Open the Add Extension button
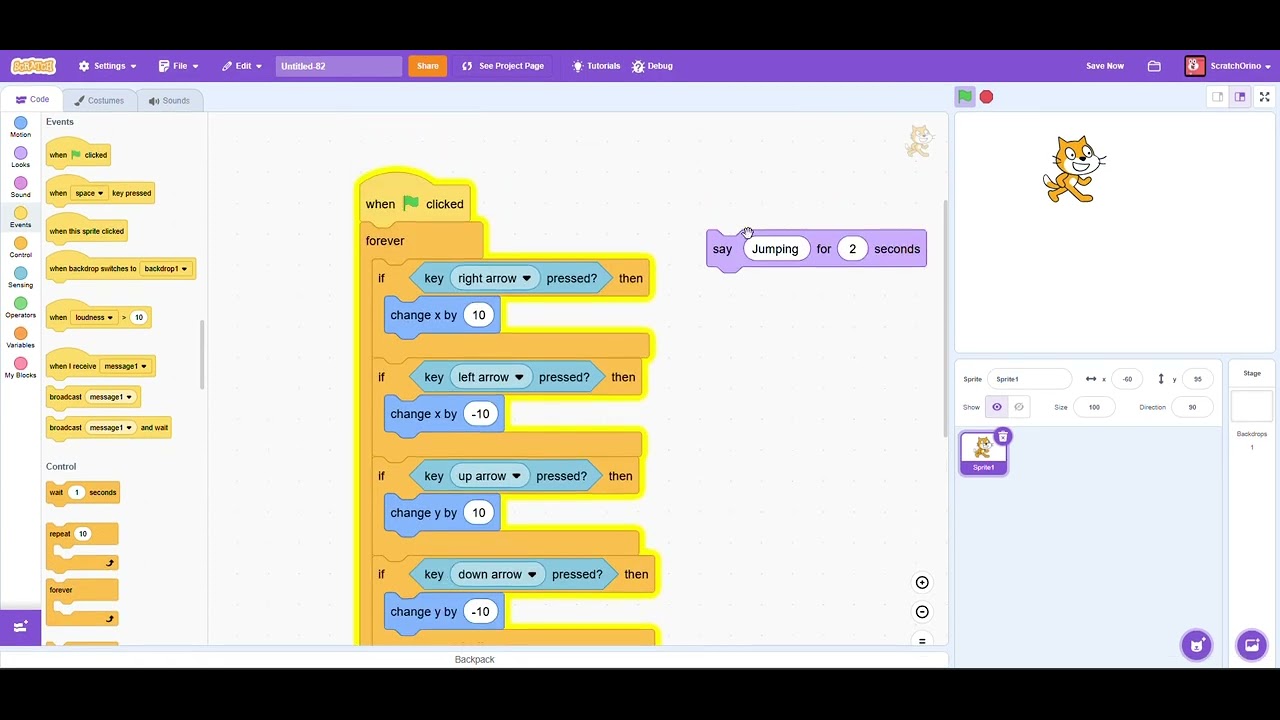Viewport: 1280px width, 720px height. pos(20,627)
